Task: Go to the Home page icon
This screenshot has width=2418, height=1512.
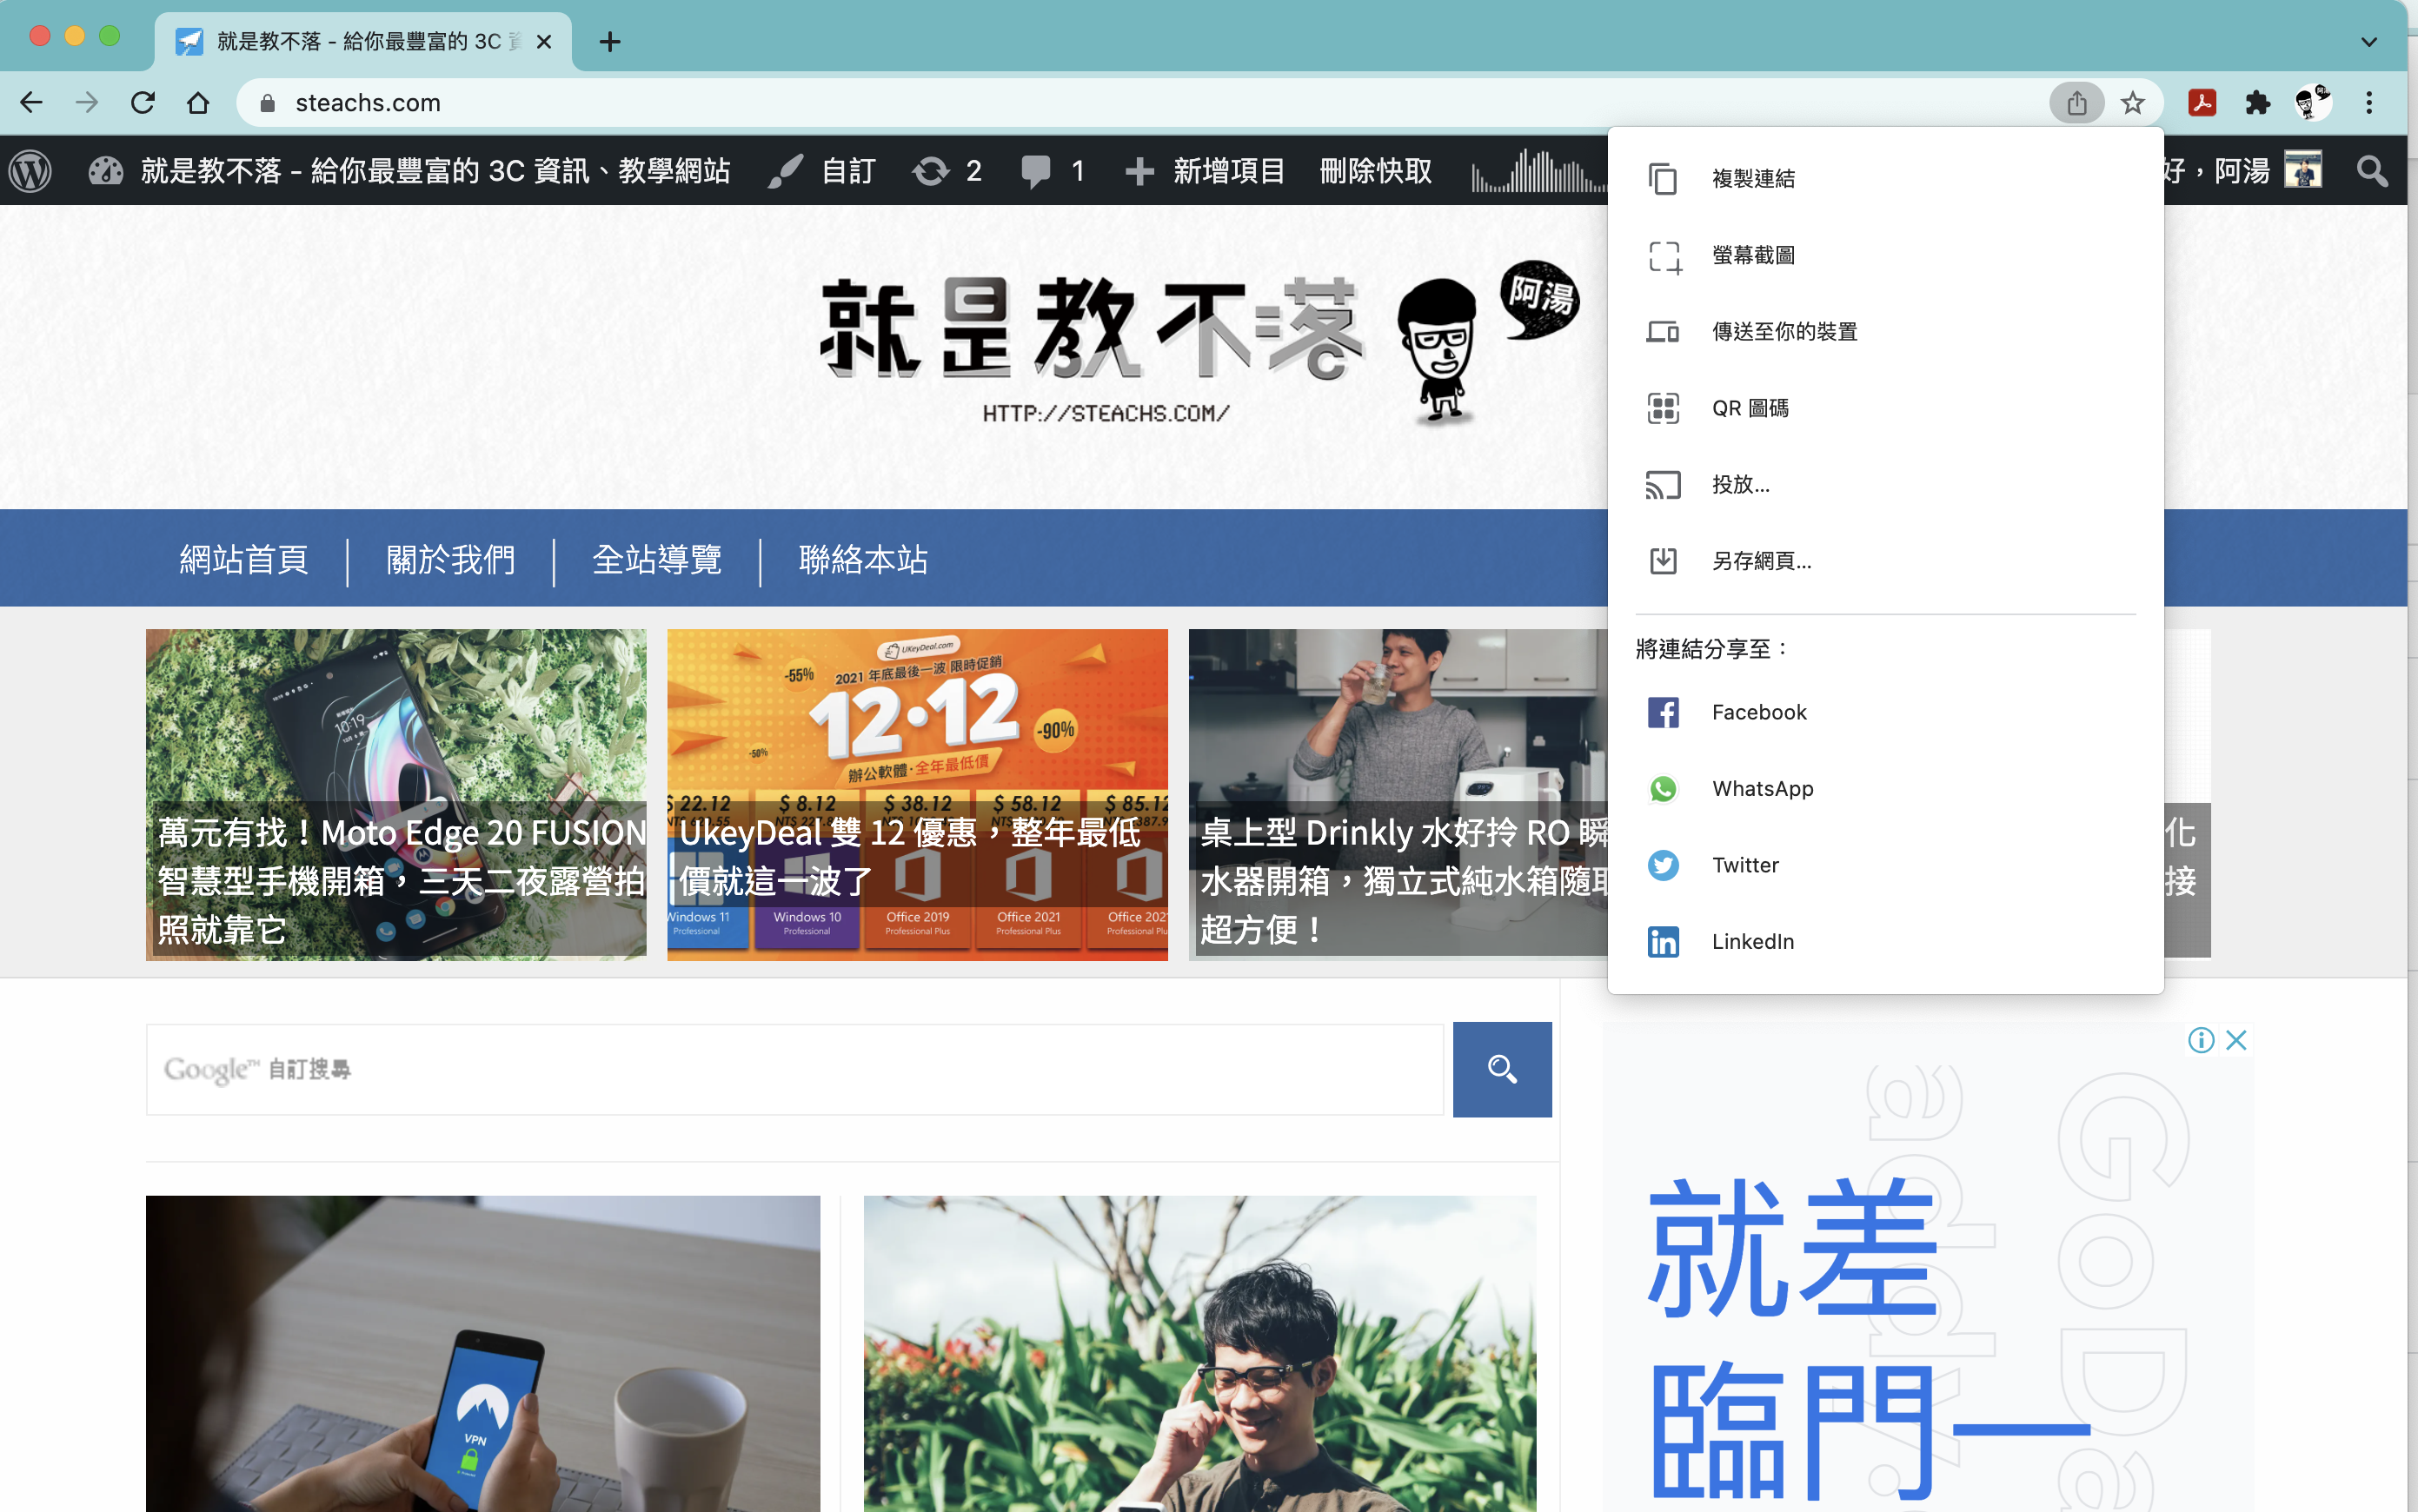Action: [x=198, y=102]
